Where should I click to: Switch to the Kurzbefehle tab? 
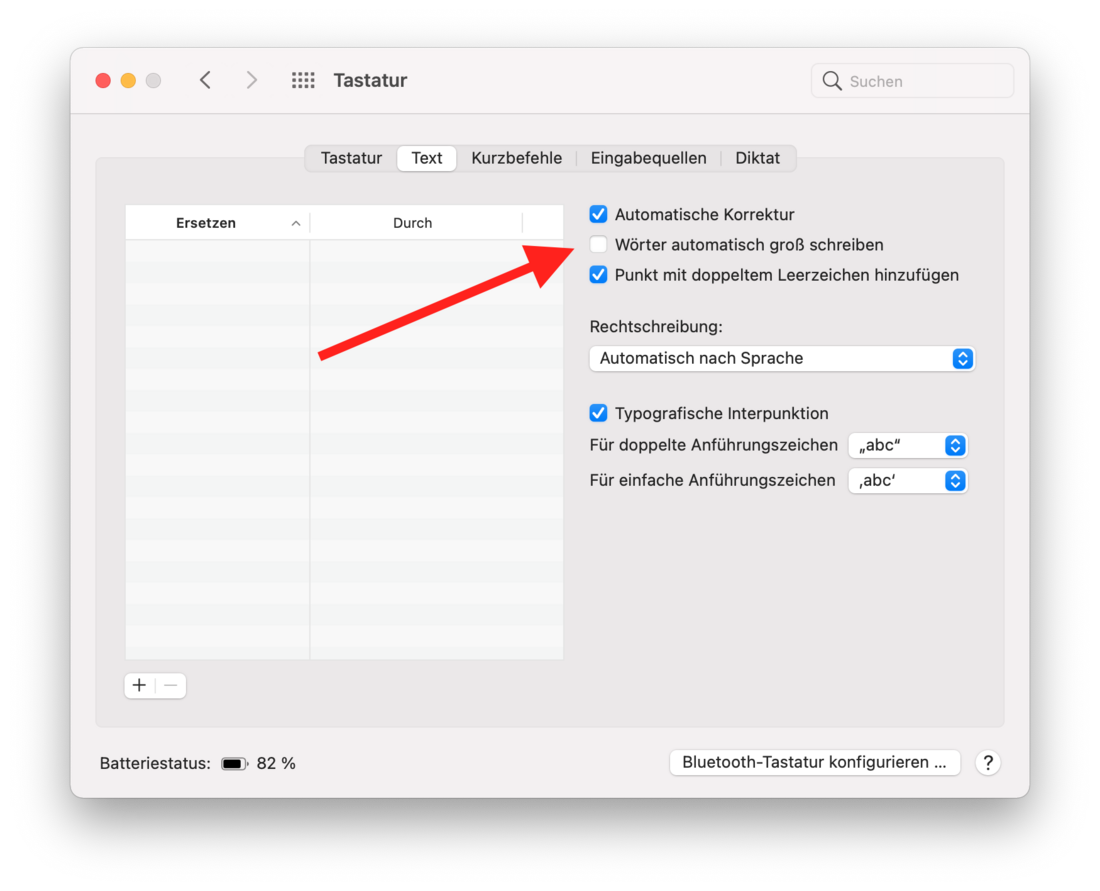[516, 158]
